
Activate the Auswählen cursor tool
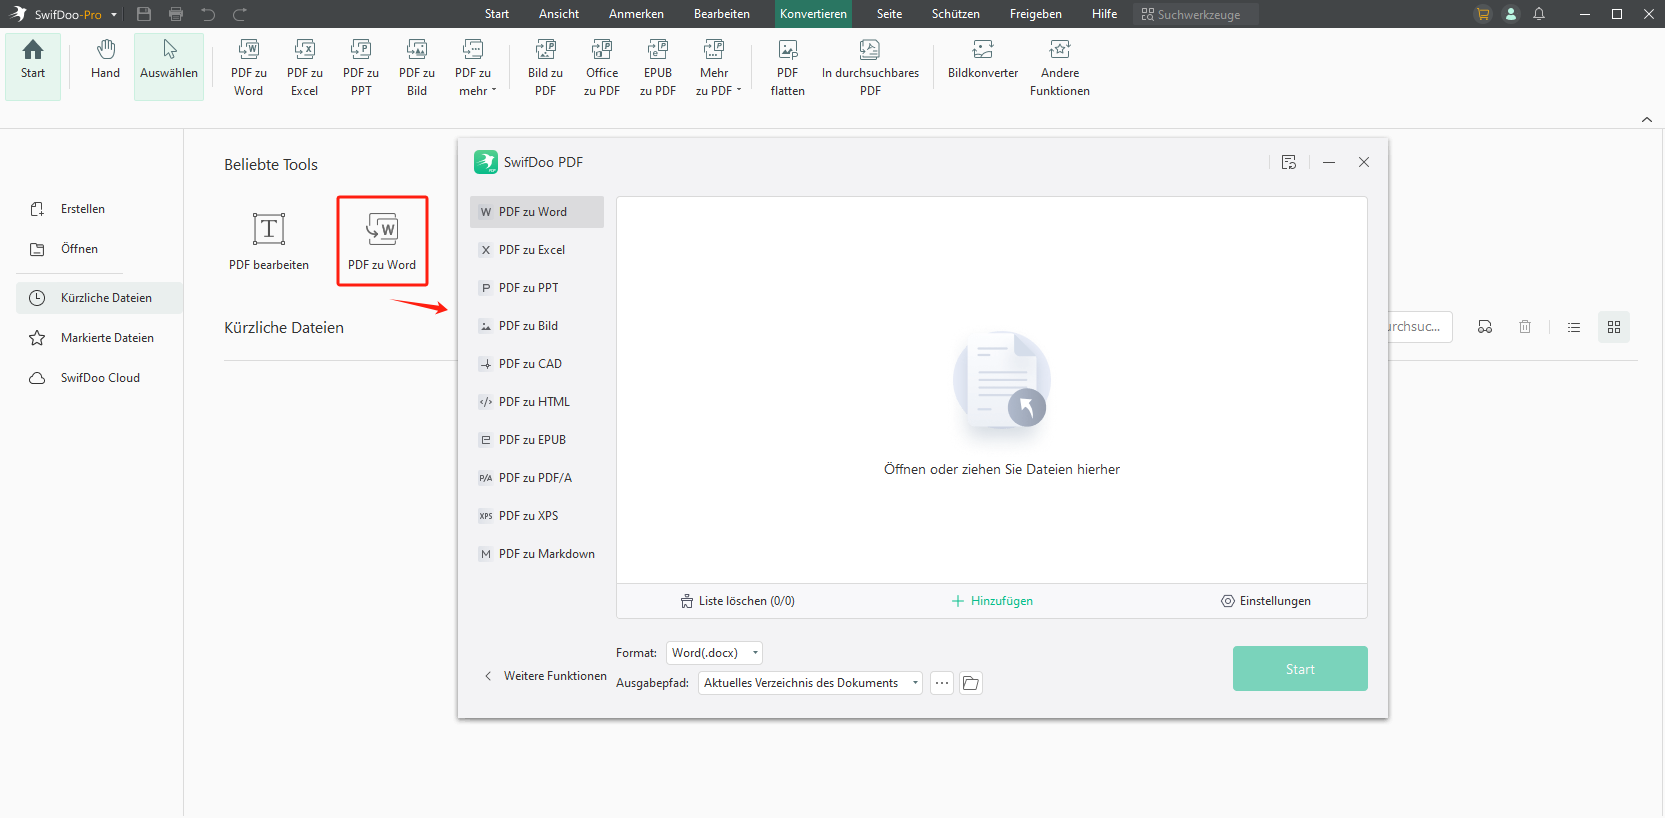pyautogui.click(x=169, y=66)
